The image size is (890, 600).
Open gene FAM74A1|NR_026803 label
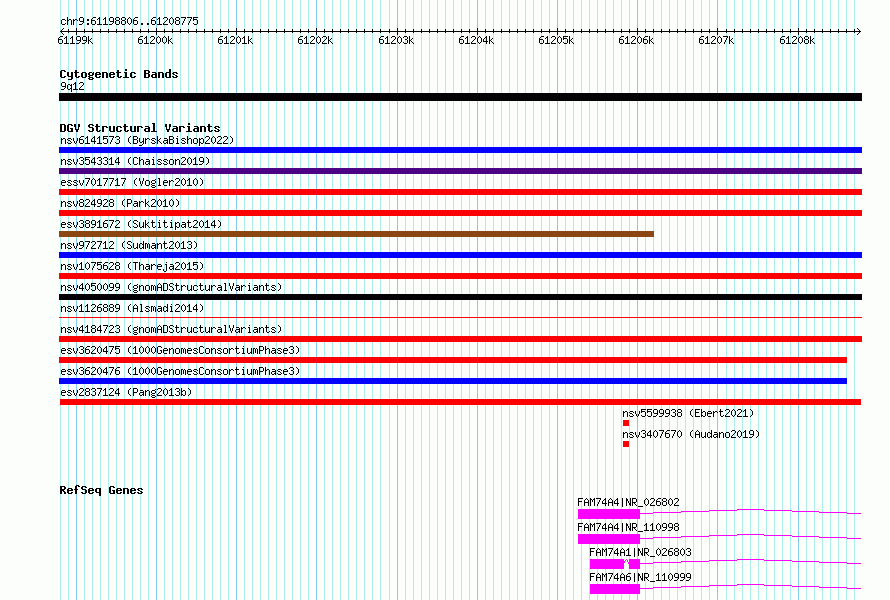coord(640,552)
